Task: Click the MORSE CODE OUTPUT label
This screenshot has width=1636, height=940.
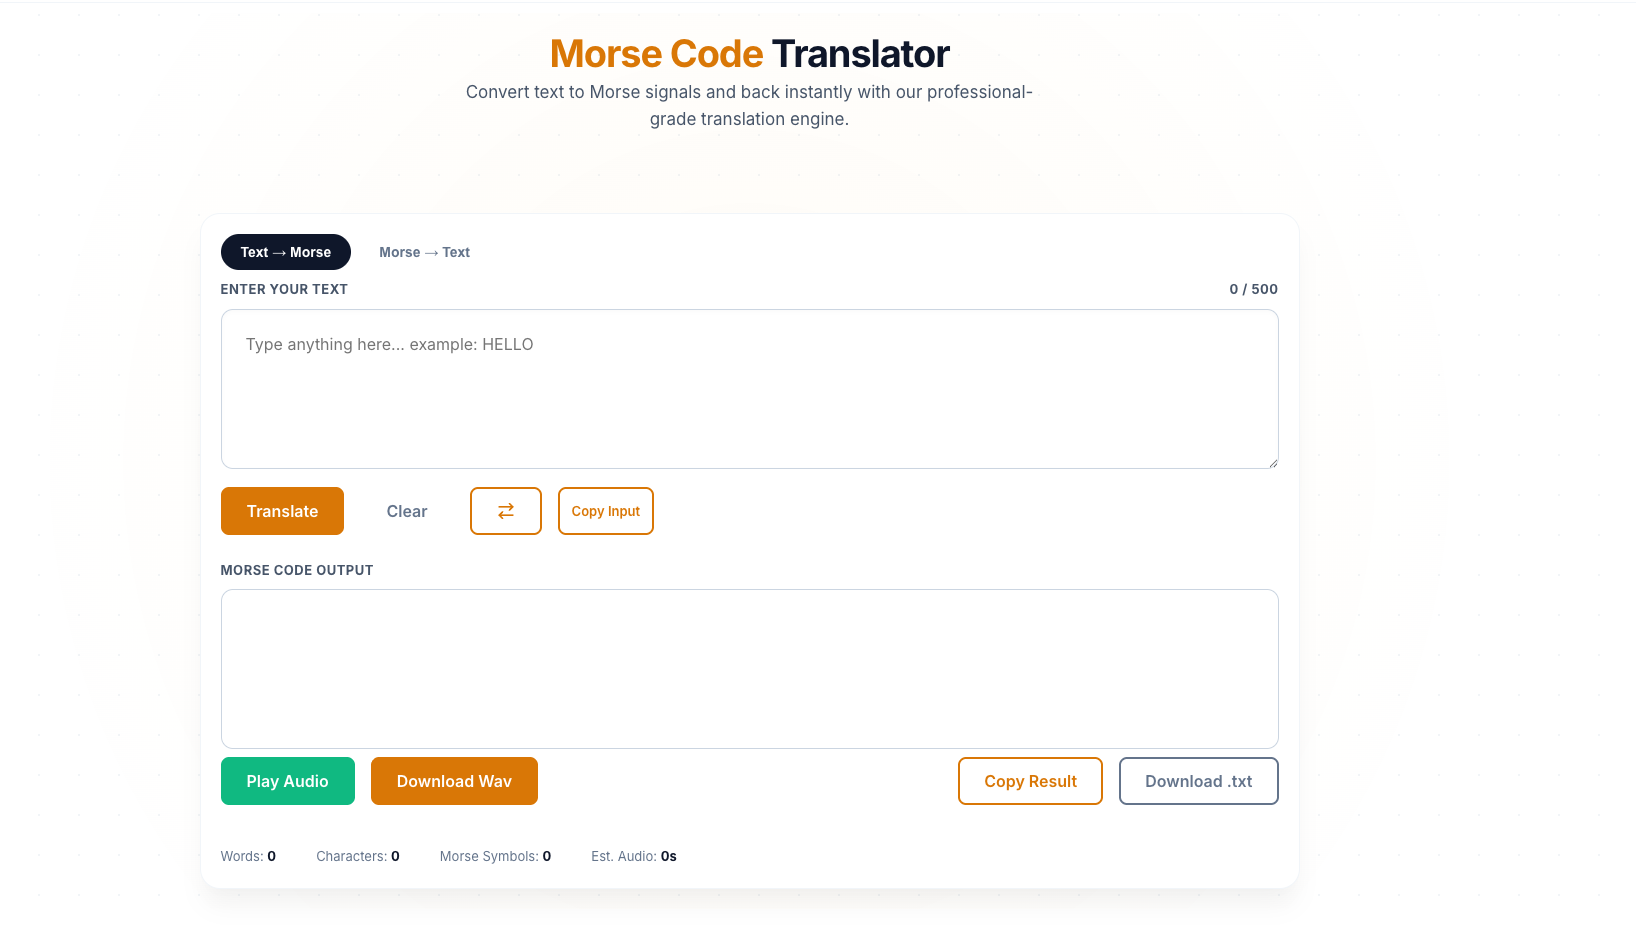Action: pyautogui.click(x=296, y=570)
